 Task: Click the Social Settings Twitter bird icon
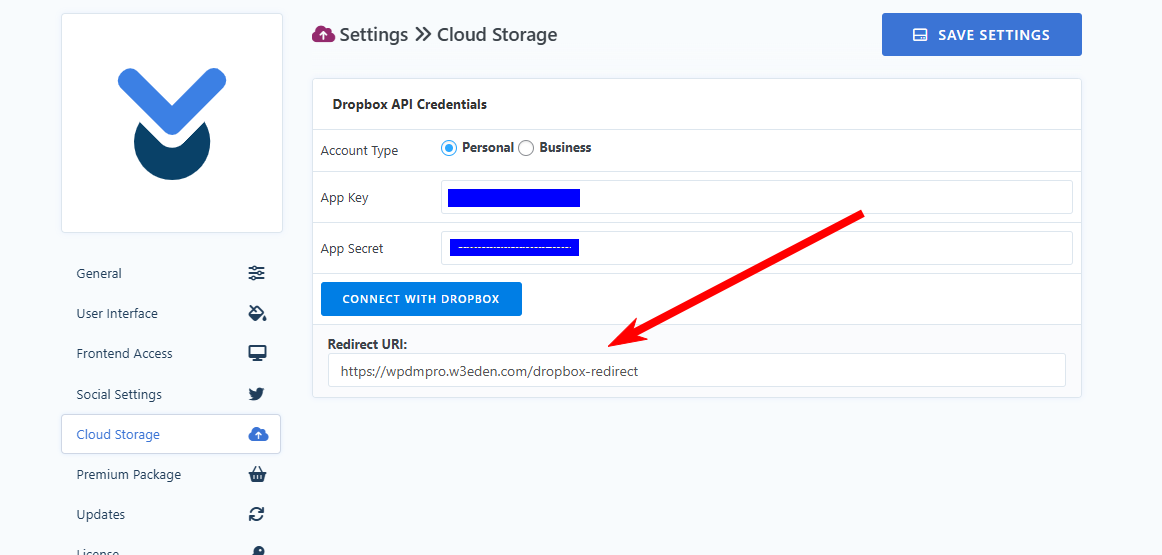point(256,394)
